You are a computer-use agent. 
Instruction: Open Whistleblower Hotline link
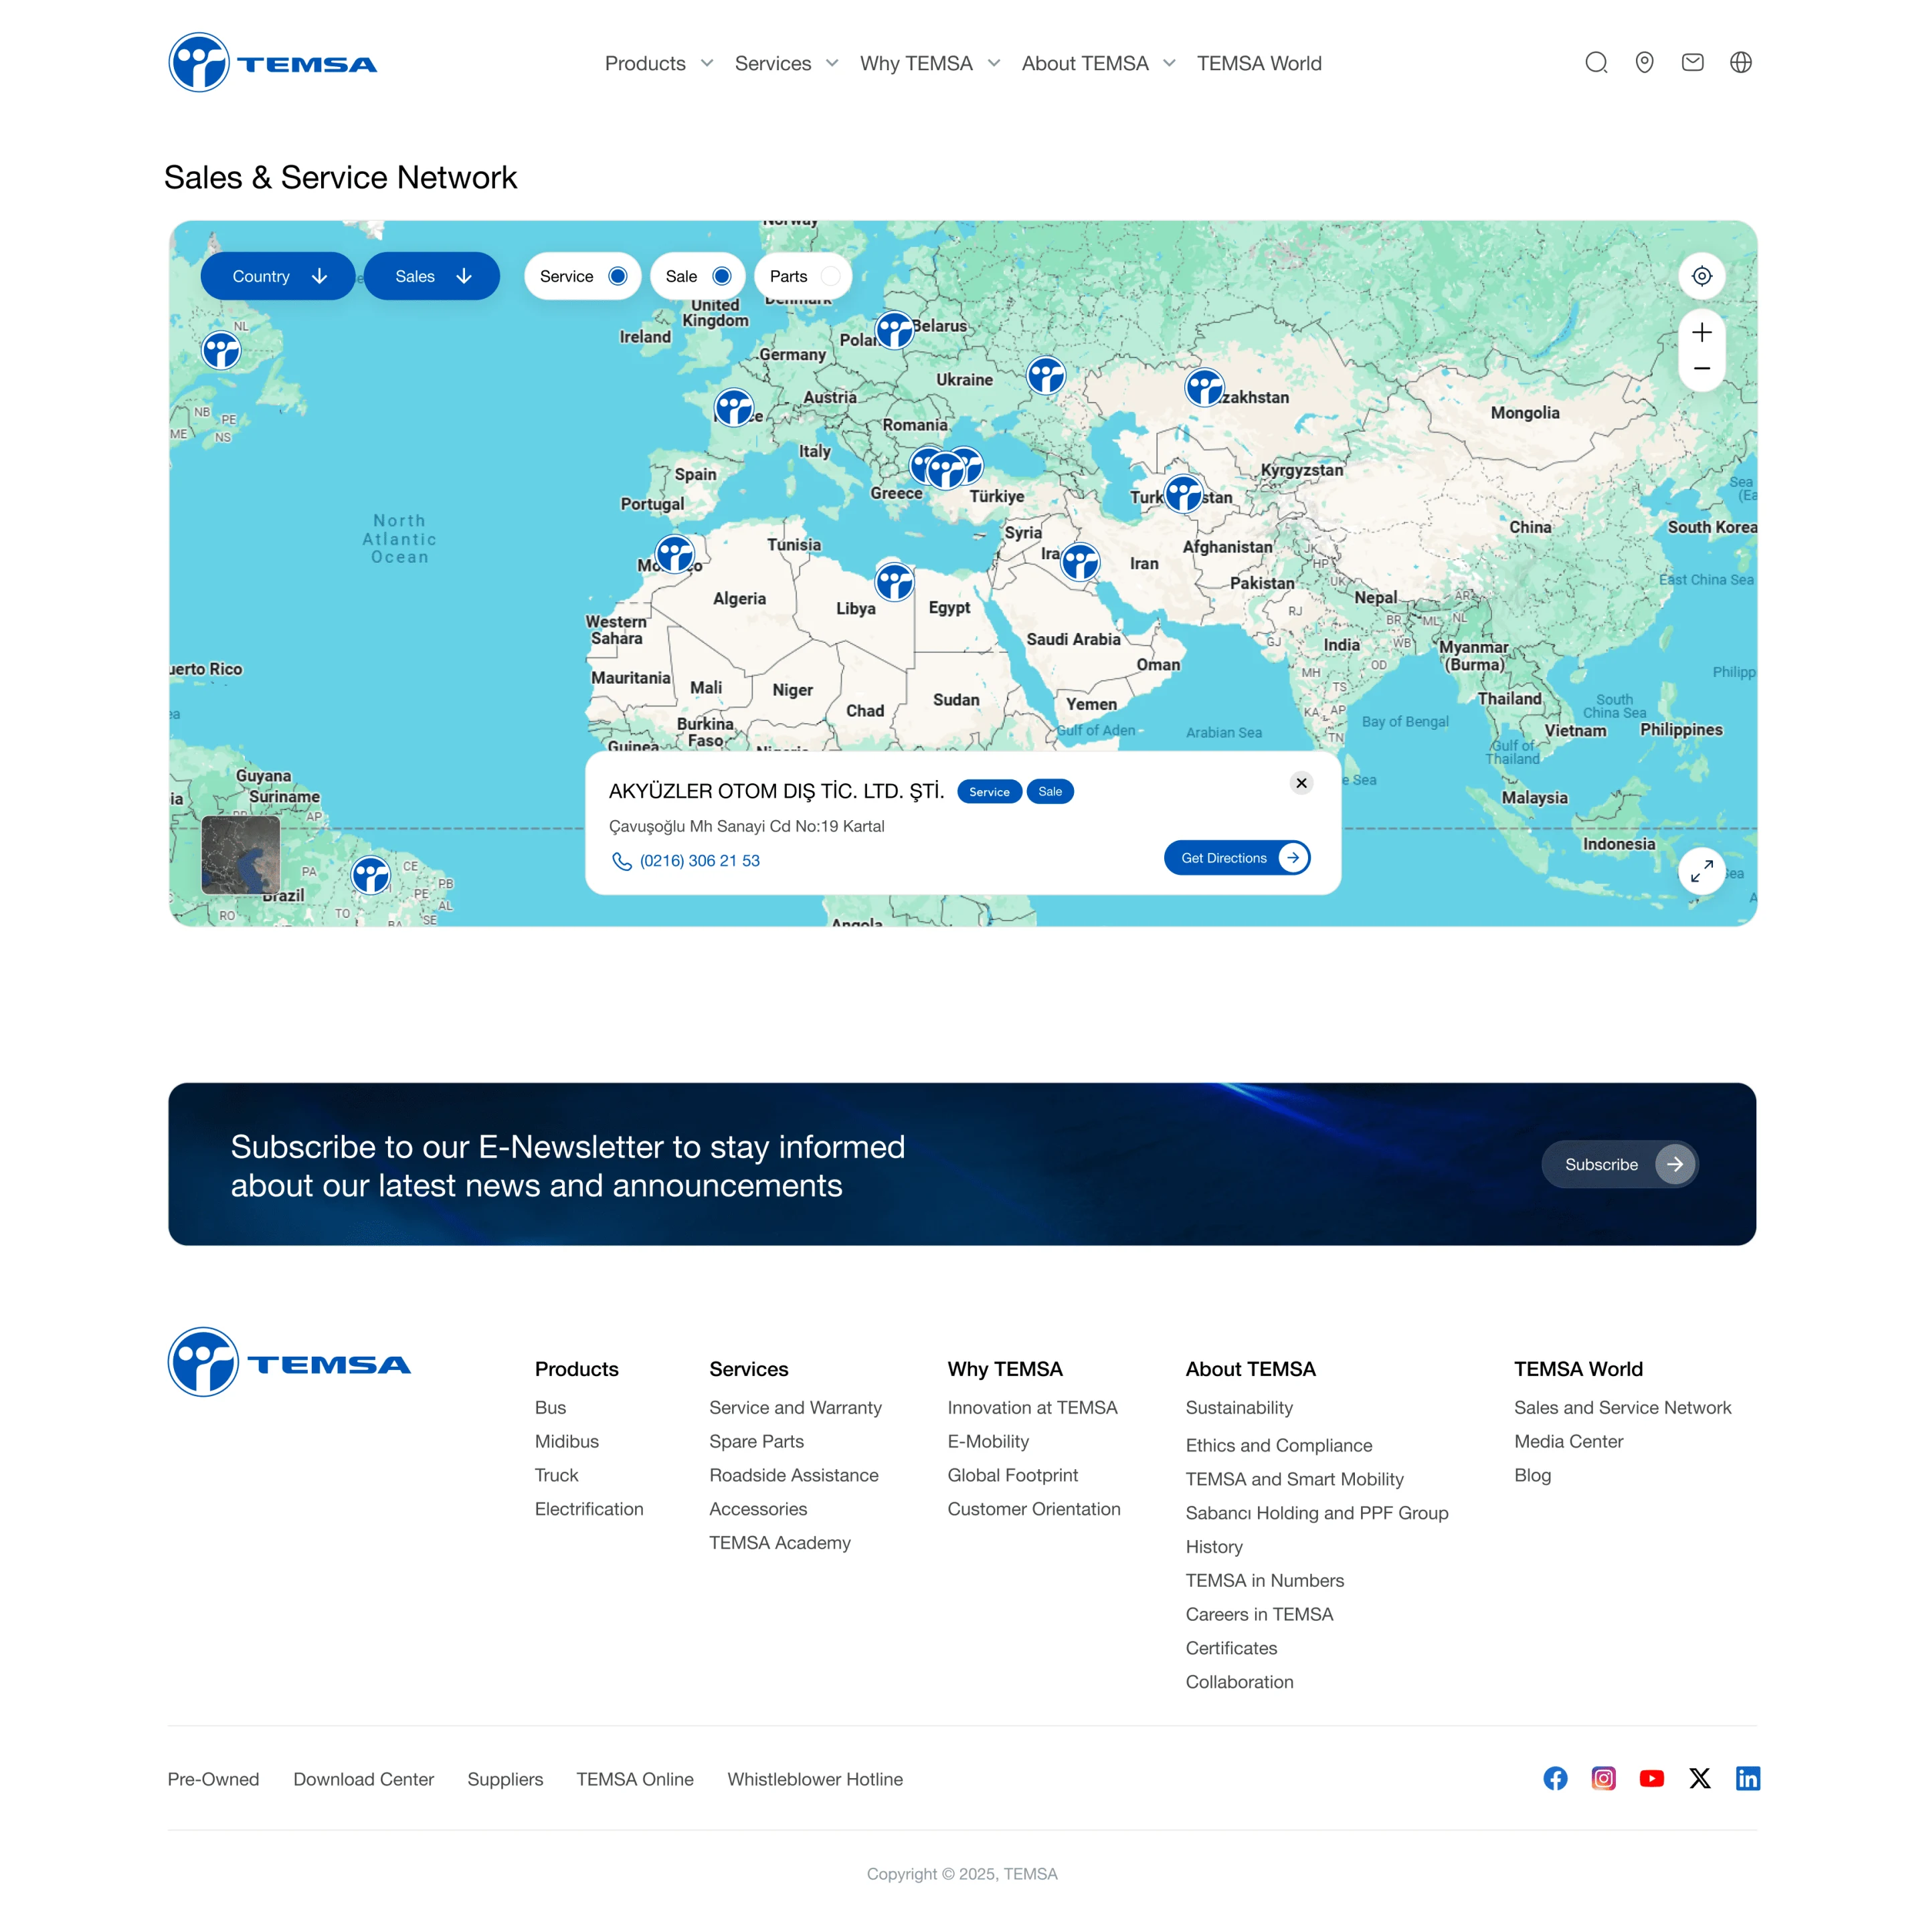815,1779
